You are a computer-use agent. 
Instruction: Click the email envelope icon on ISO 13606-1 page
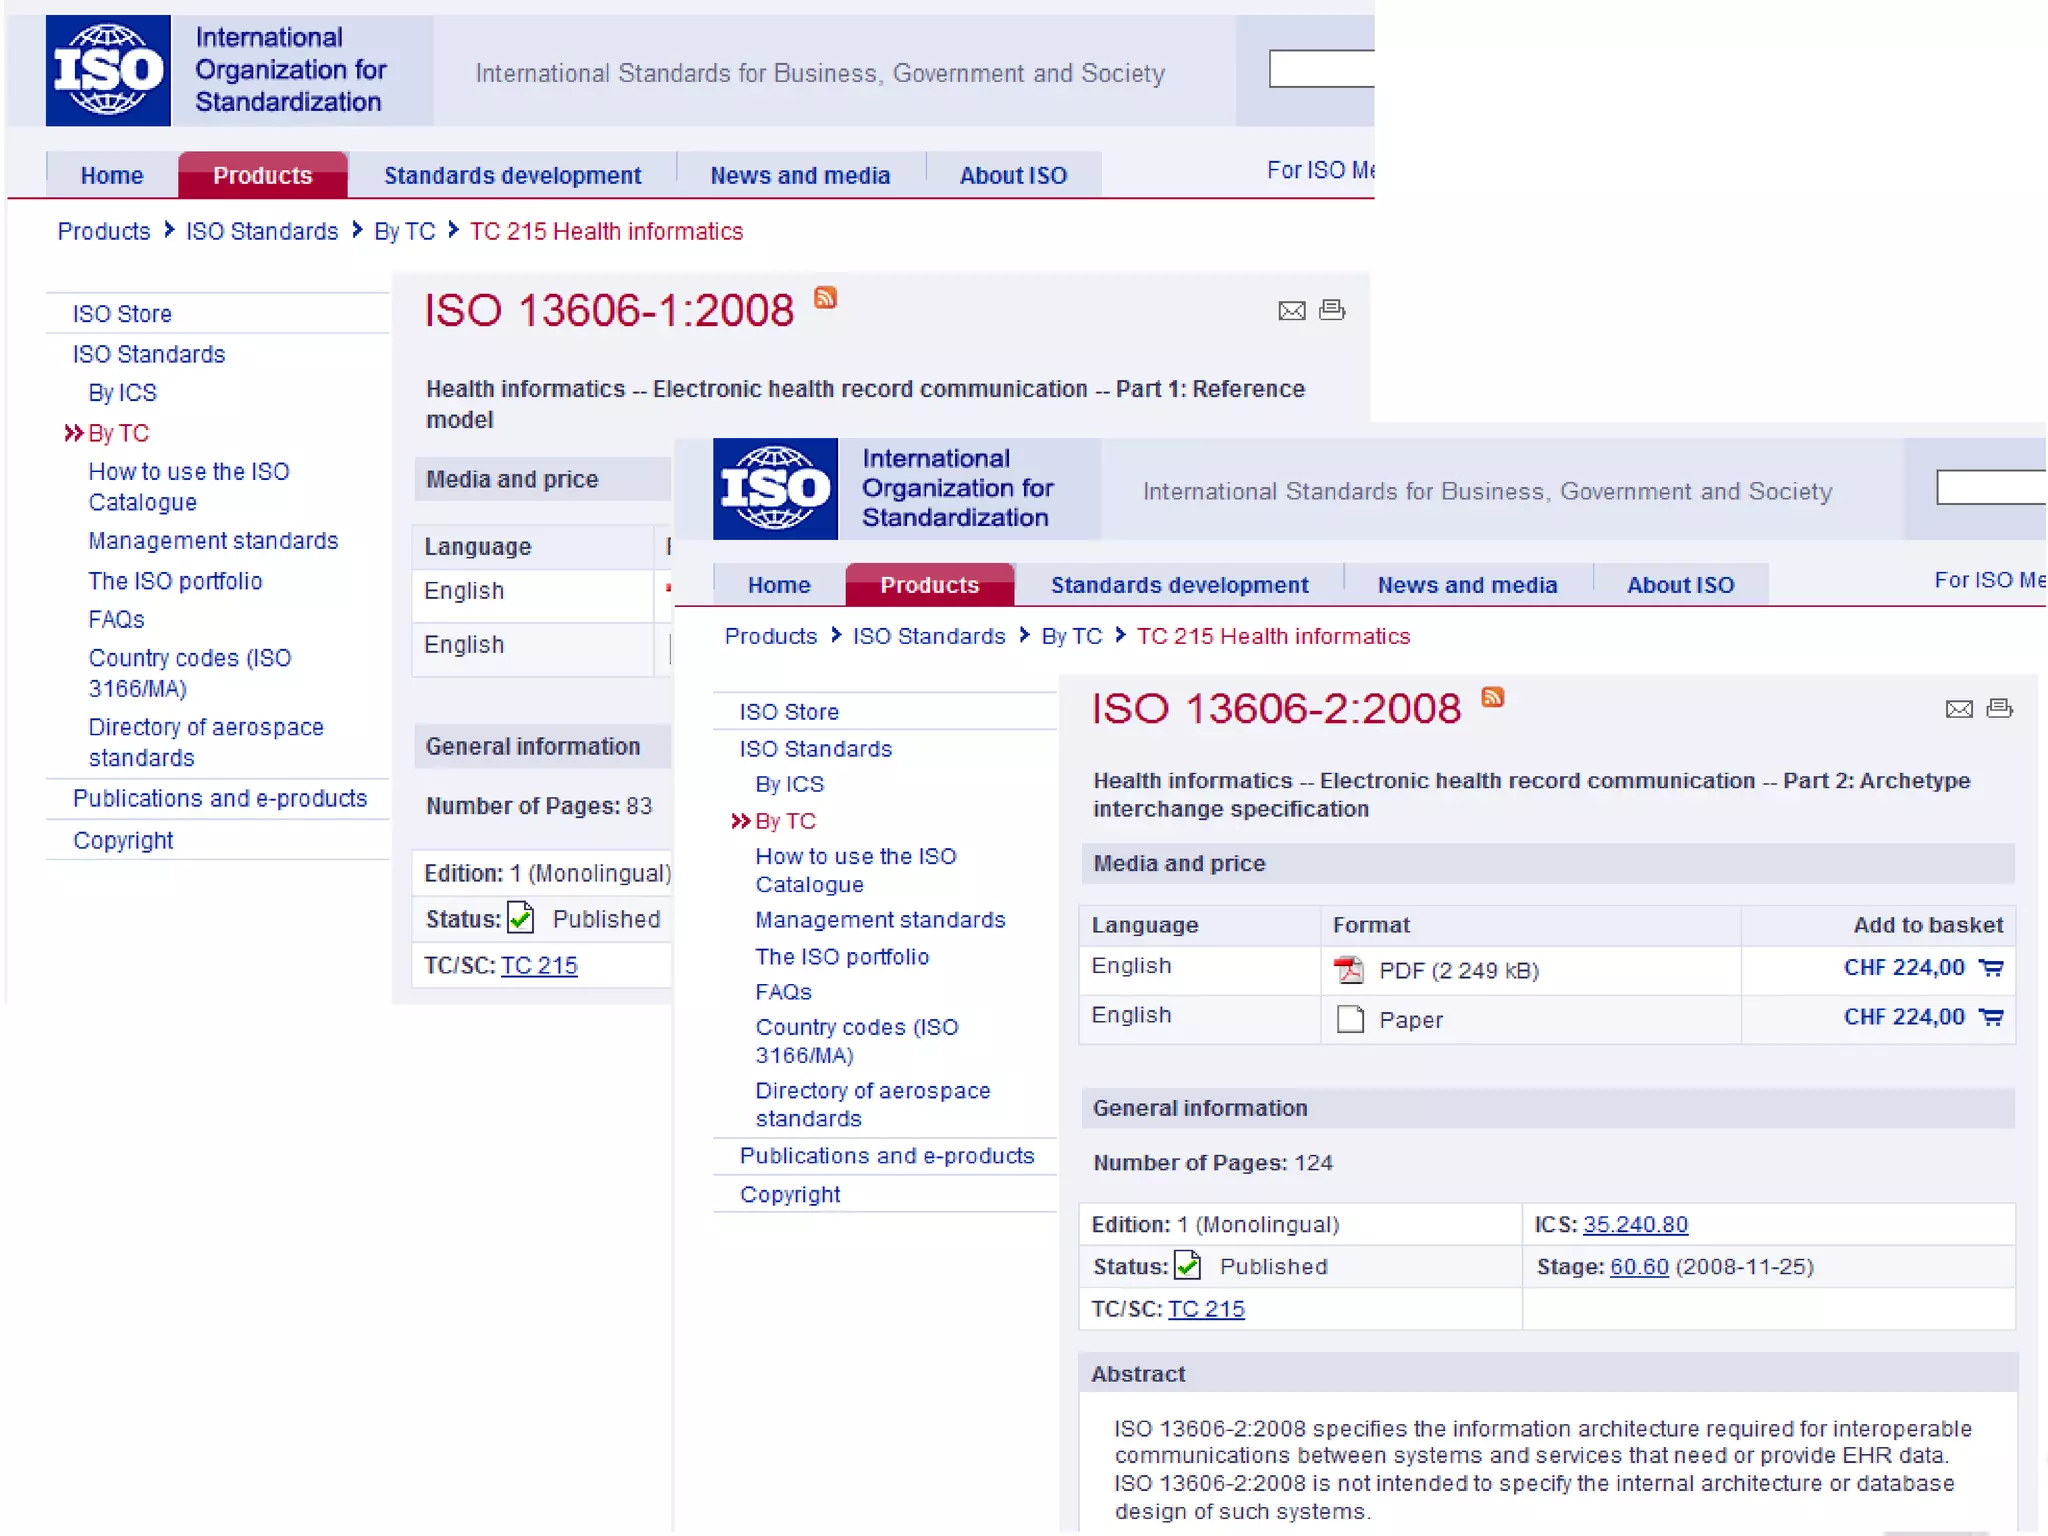1291,311
